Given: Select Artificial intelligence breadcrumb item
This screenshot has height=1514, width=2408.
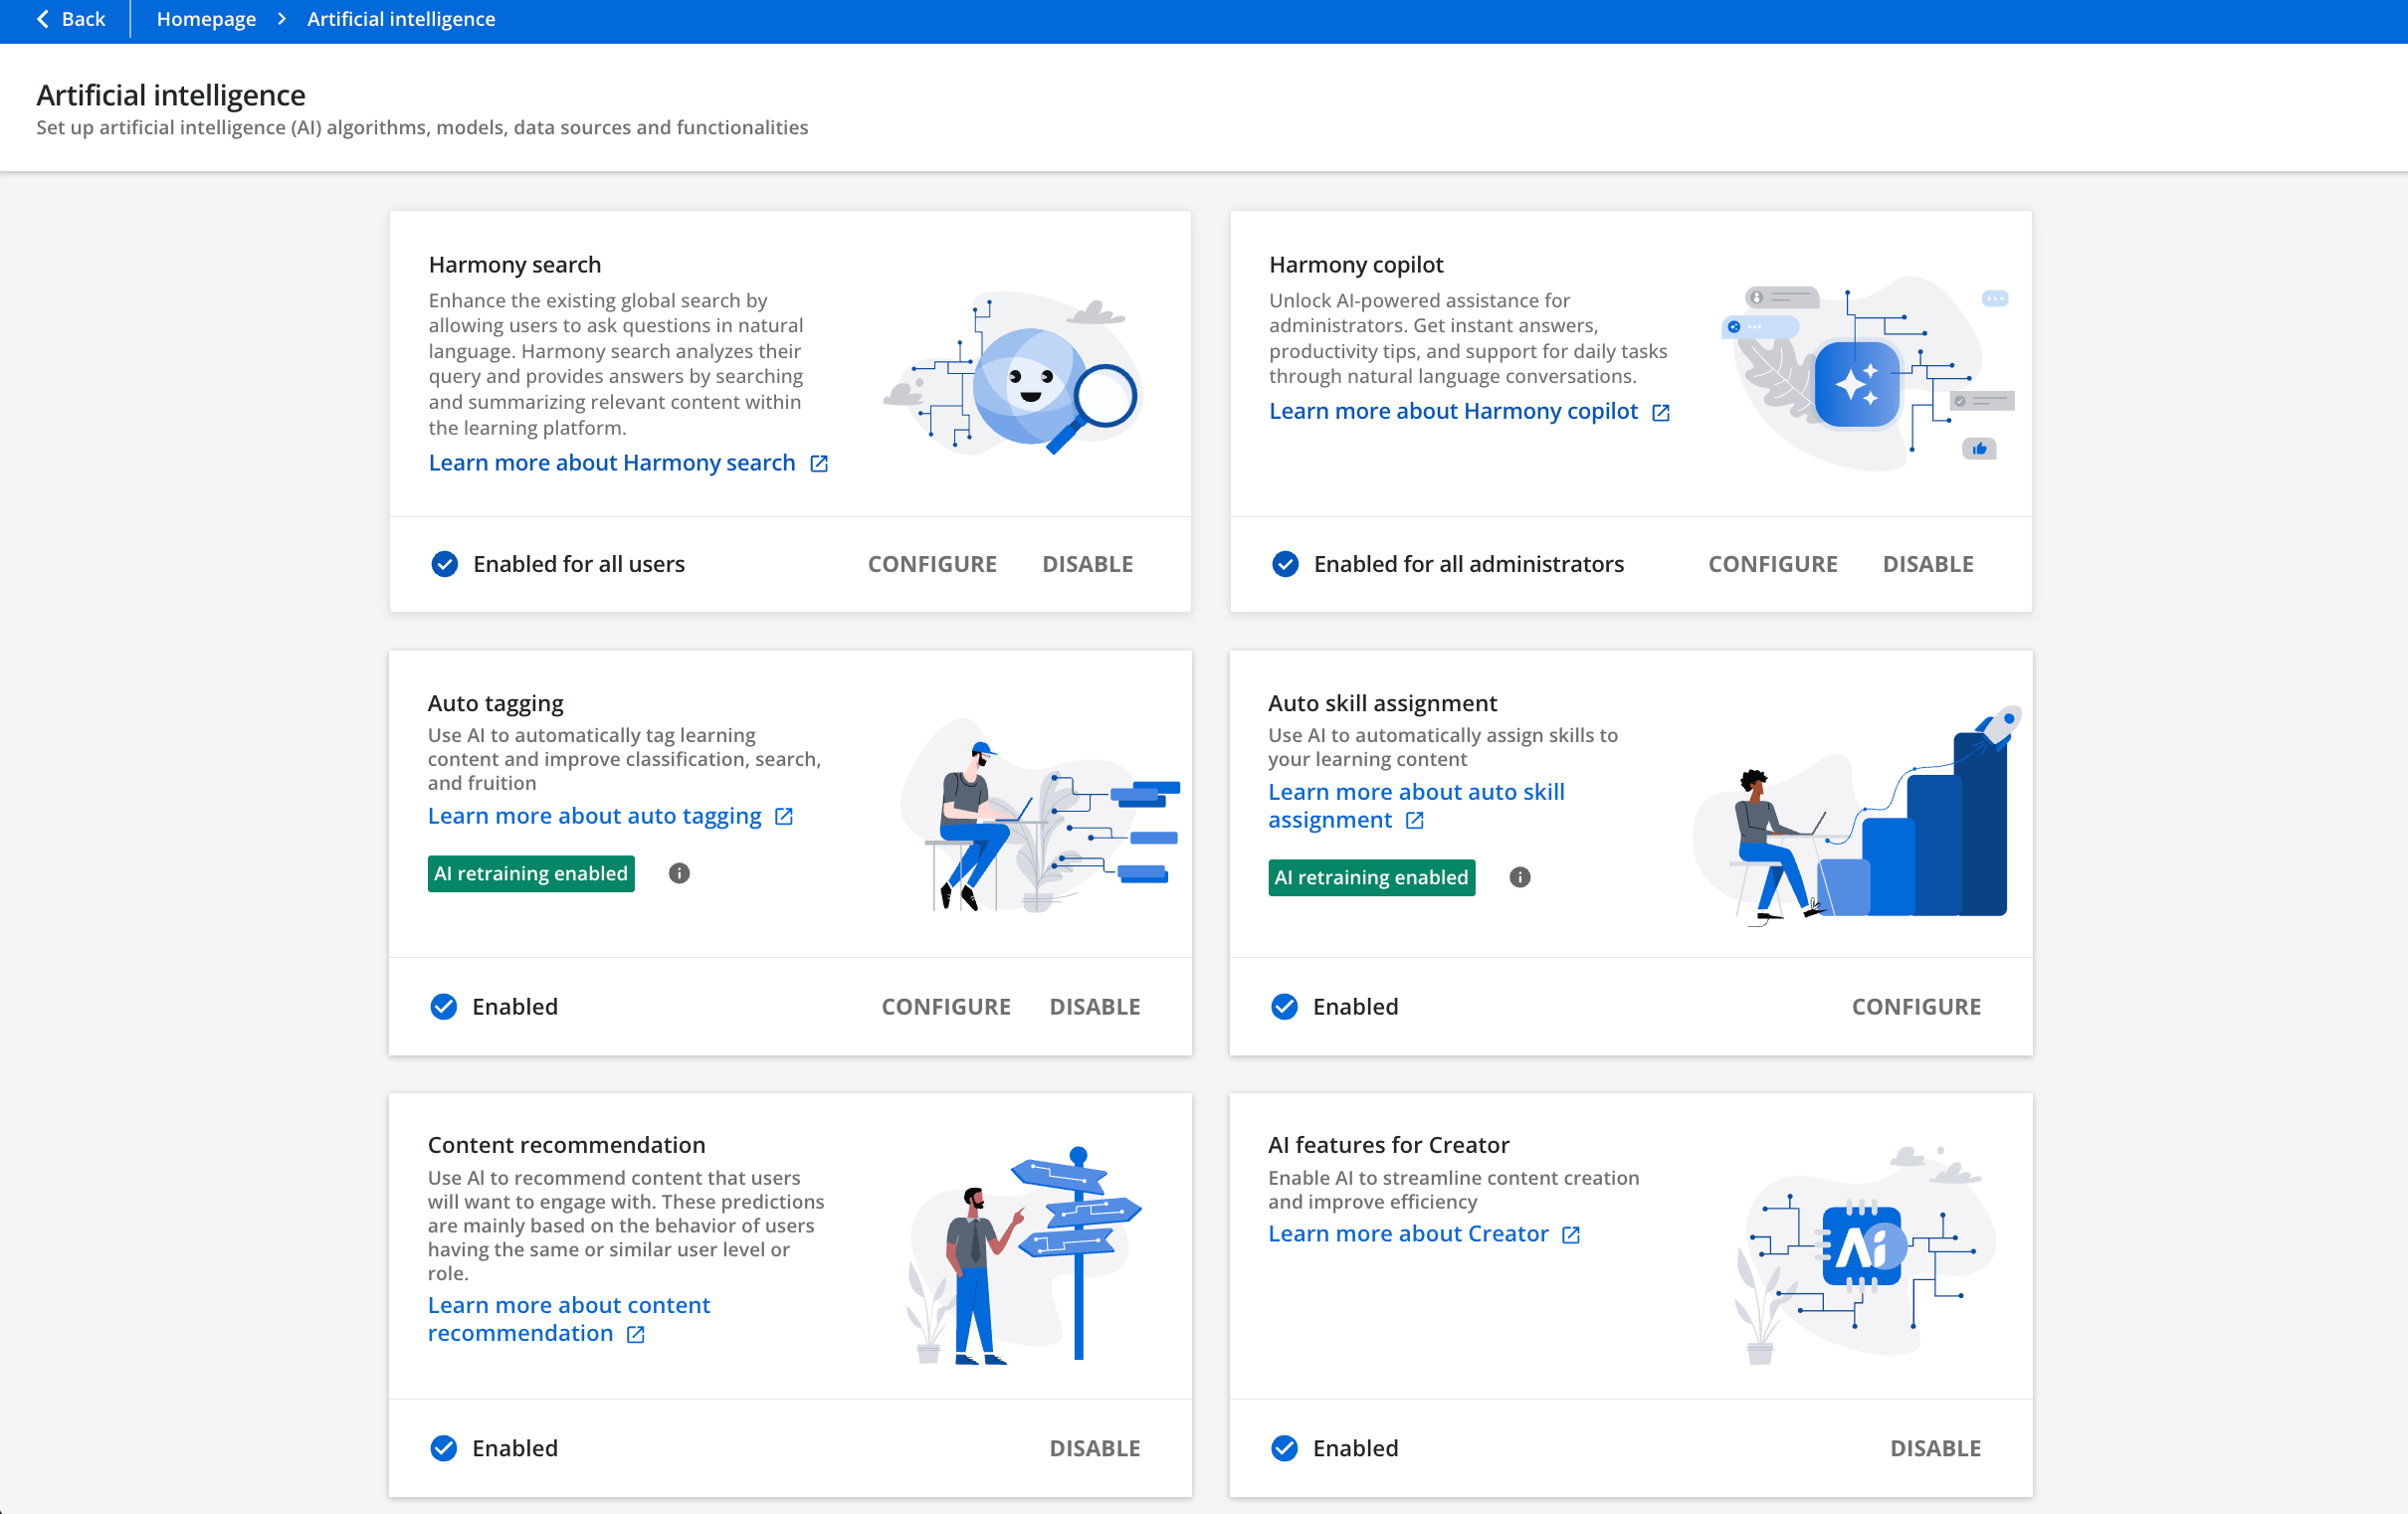Looking at the screenshot, I should 400,19.
